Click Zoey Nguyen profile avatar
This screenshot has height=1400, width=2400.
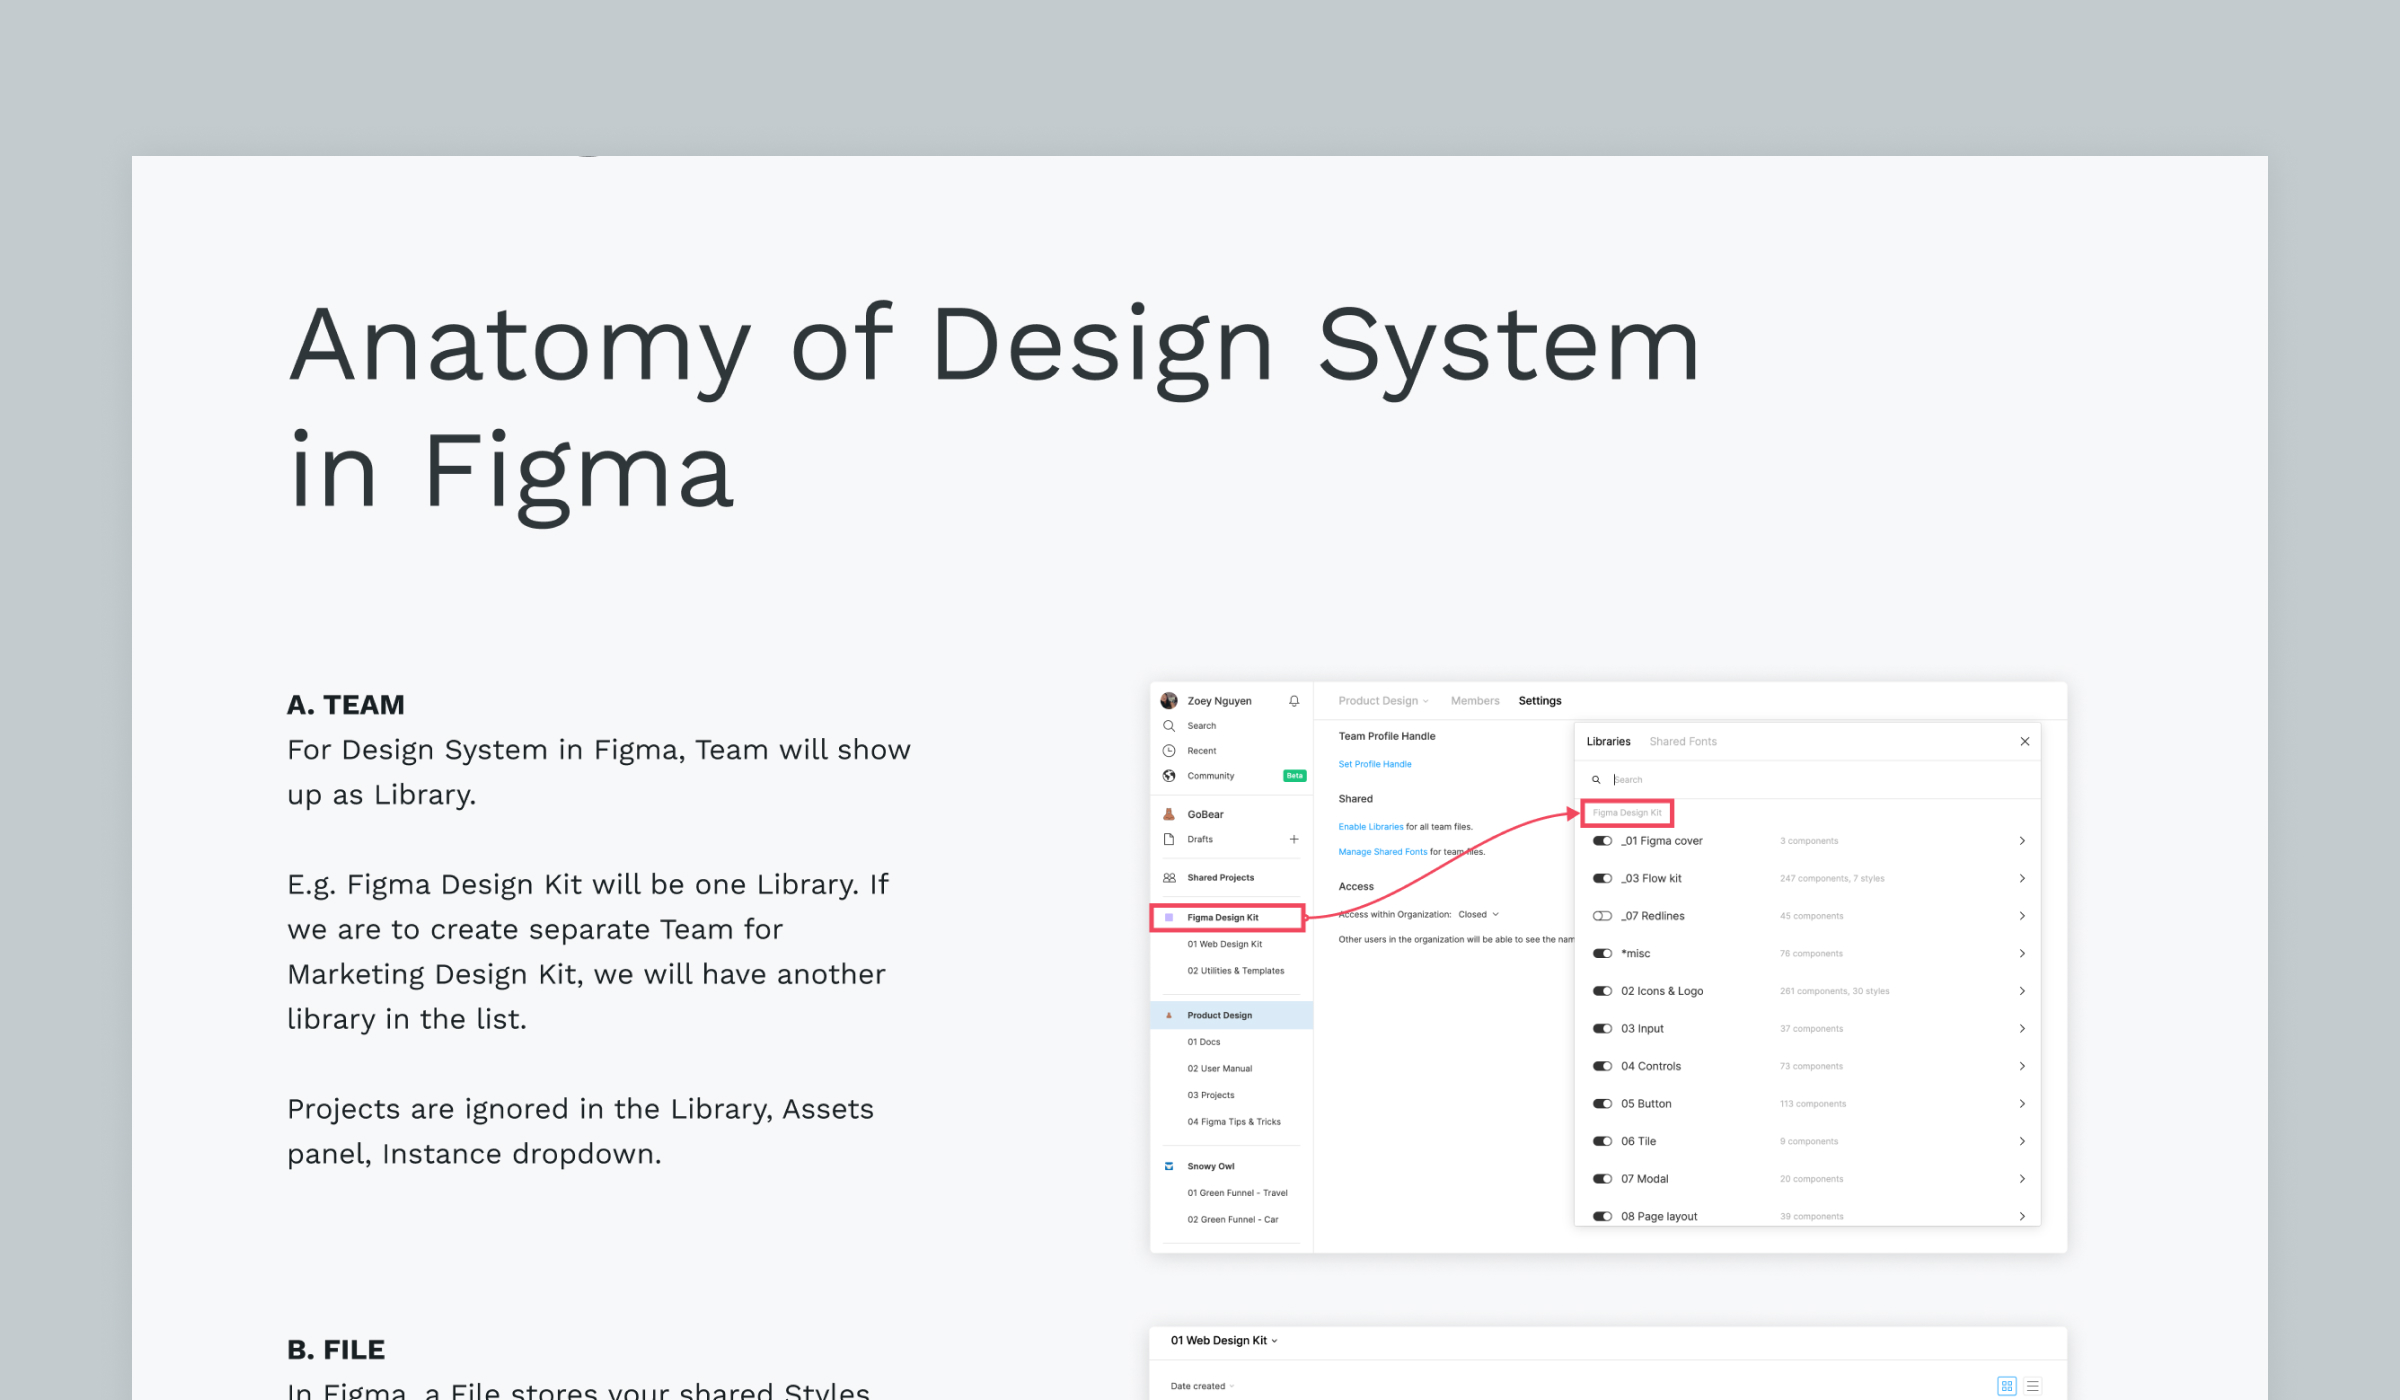click(1169, 701)
